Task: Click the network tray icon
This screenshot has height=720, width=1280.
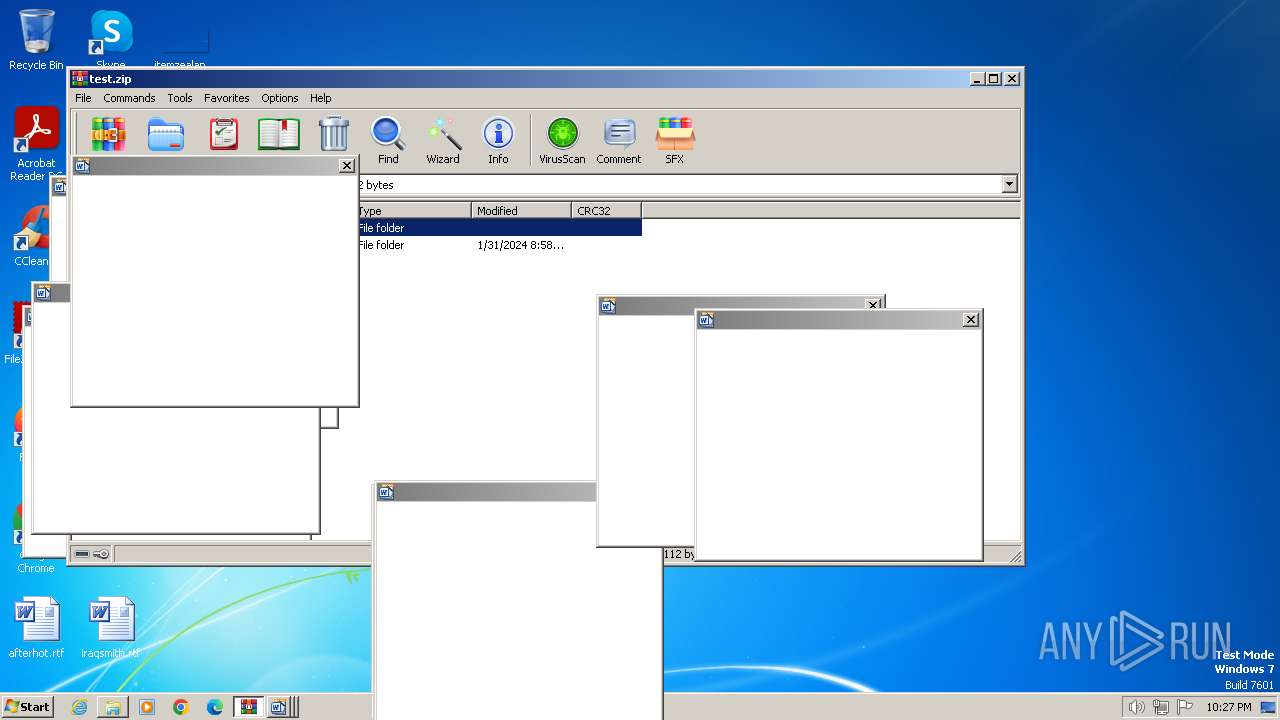Action: click(x=1161, y=707)
